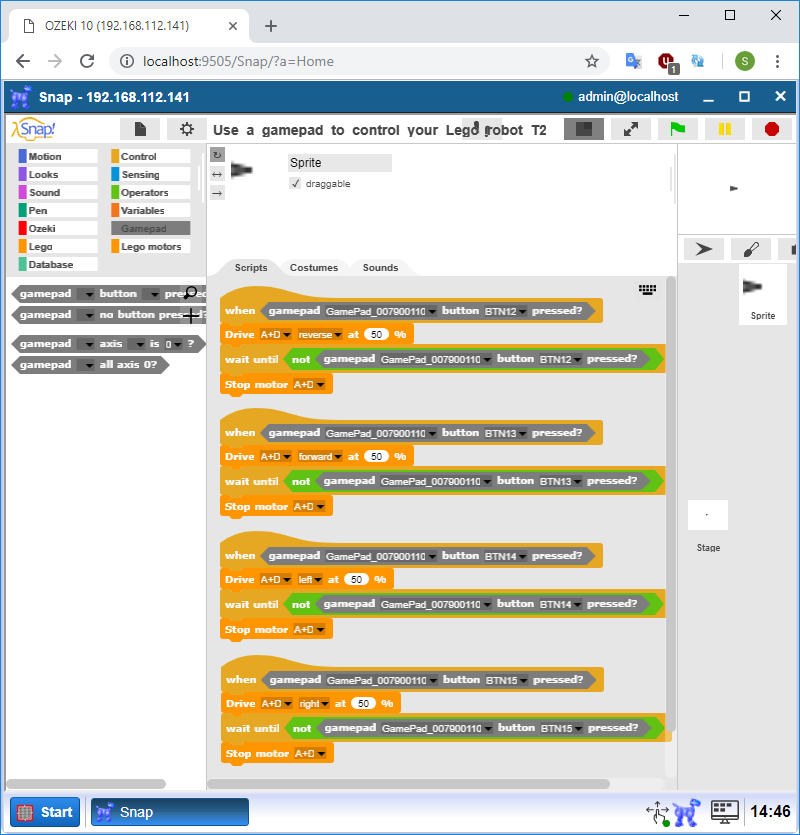Click the Snap taskbar item
800x835 pixels.
tap(169, 812)
